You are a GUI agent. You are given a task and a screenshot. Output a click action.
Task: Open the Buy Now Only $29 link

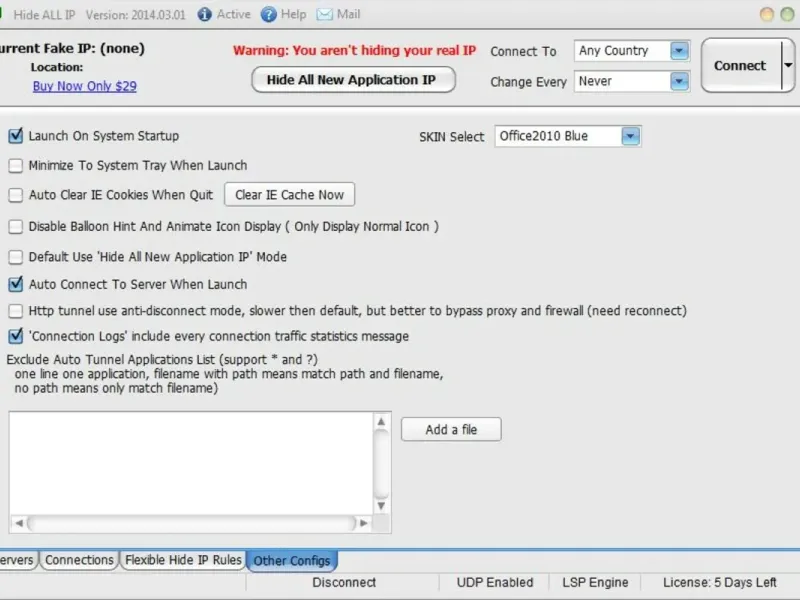tap(85, 86)
